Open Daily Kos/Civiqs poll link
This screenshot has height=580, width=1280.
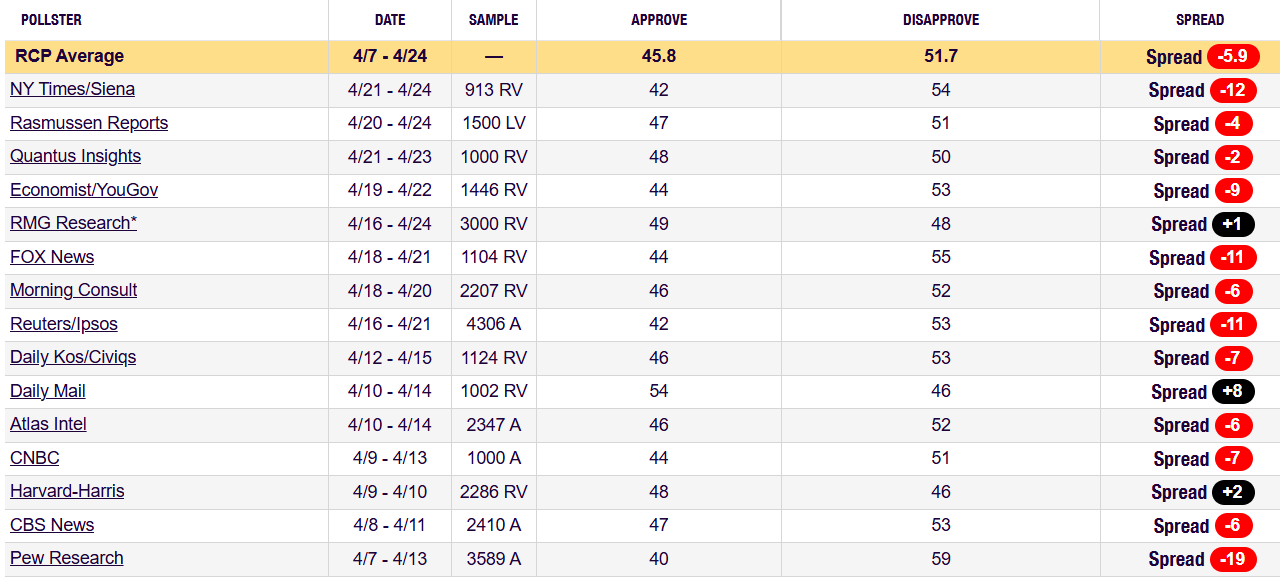pos(73,357)
